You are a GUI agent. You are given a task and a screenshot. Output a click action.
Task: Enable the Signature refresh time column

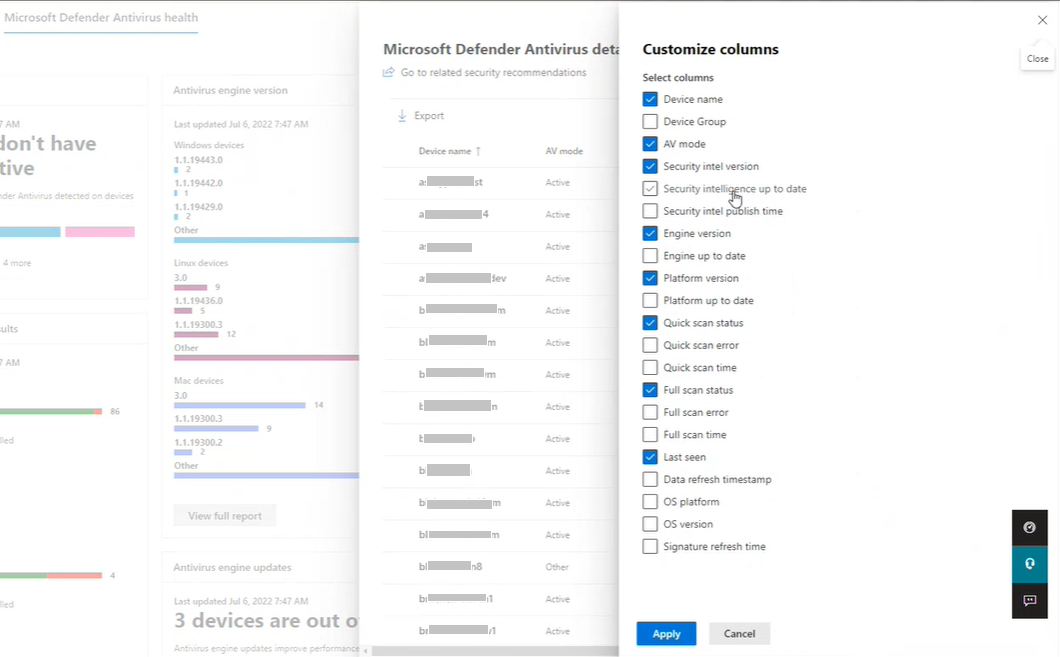click(650, 547)
